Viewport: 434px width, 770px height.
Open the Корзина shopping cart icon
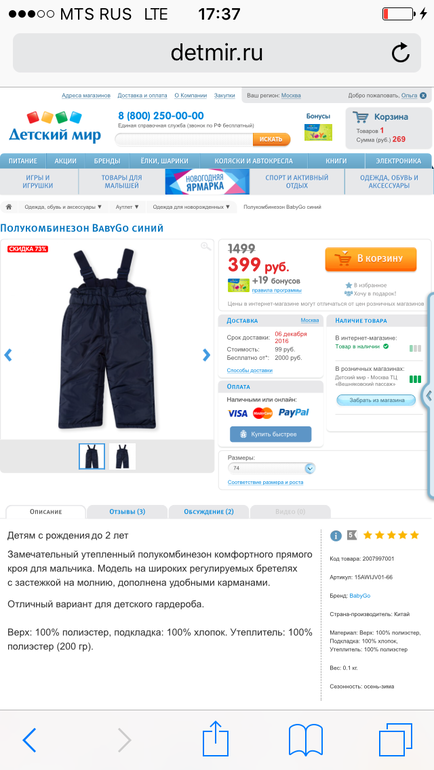(361, 117)
